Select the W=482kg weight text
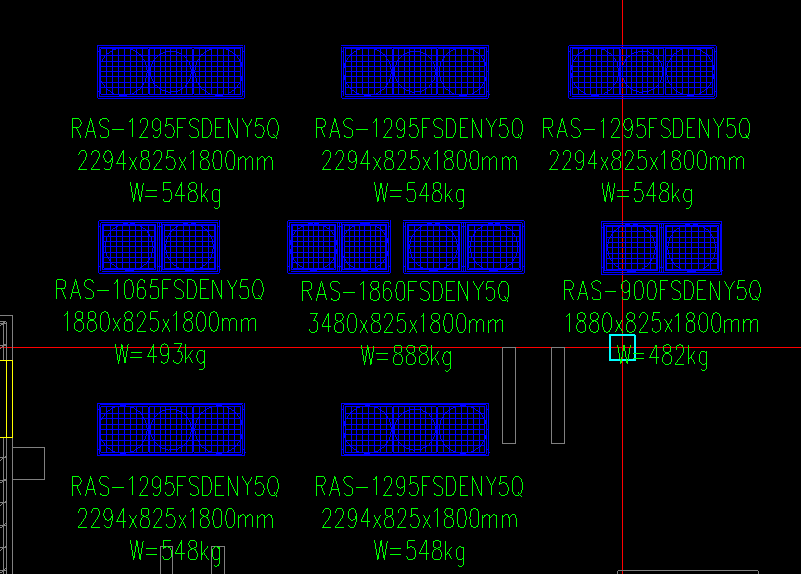The height and width of the screenshot is (574, 801). [663, 356]
